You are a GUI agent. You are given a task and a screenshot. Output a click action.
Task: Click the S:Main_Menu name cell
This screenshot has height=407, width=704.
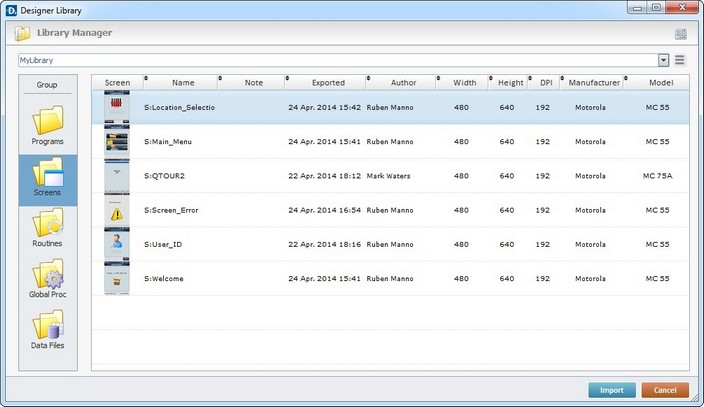click(168, 142)
